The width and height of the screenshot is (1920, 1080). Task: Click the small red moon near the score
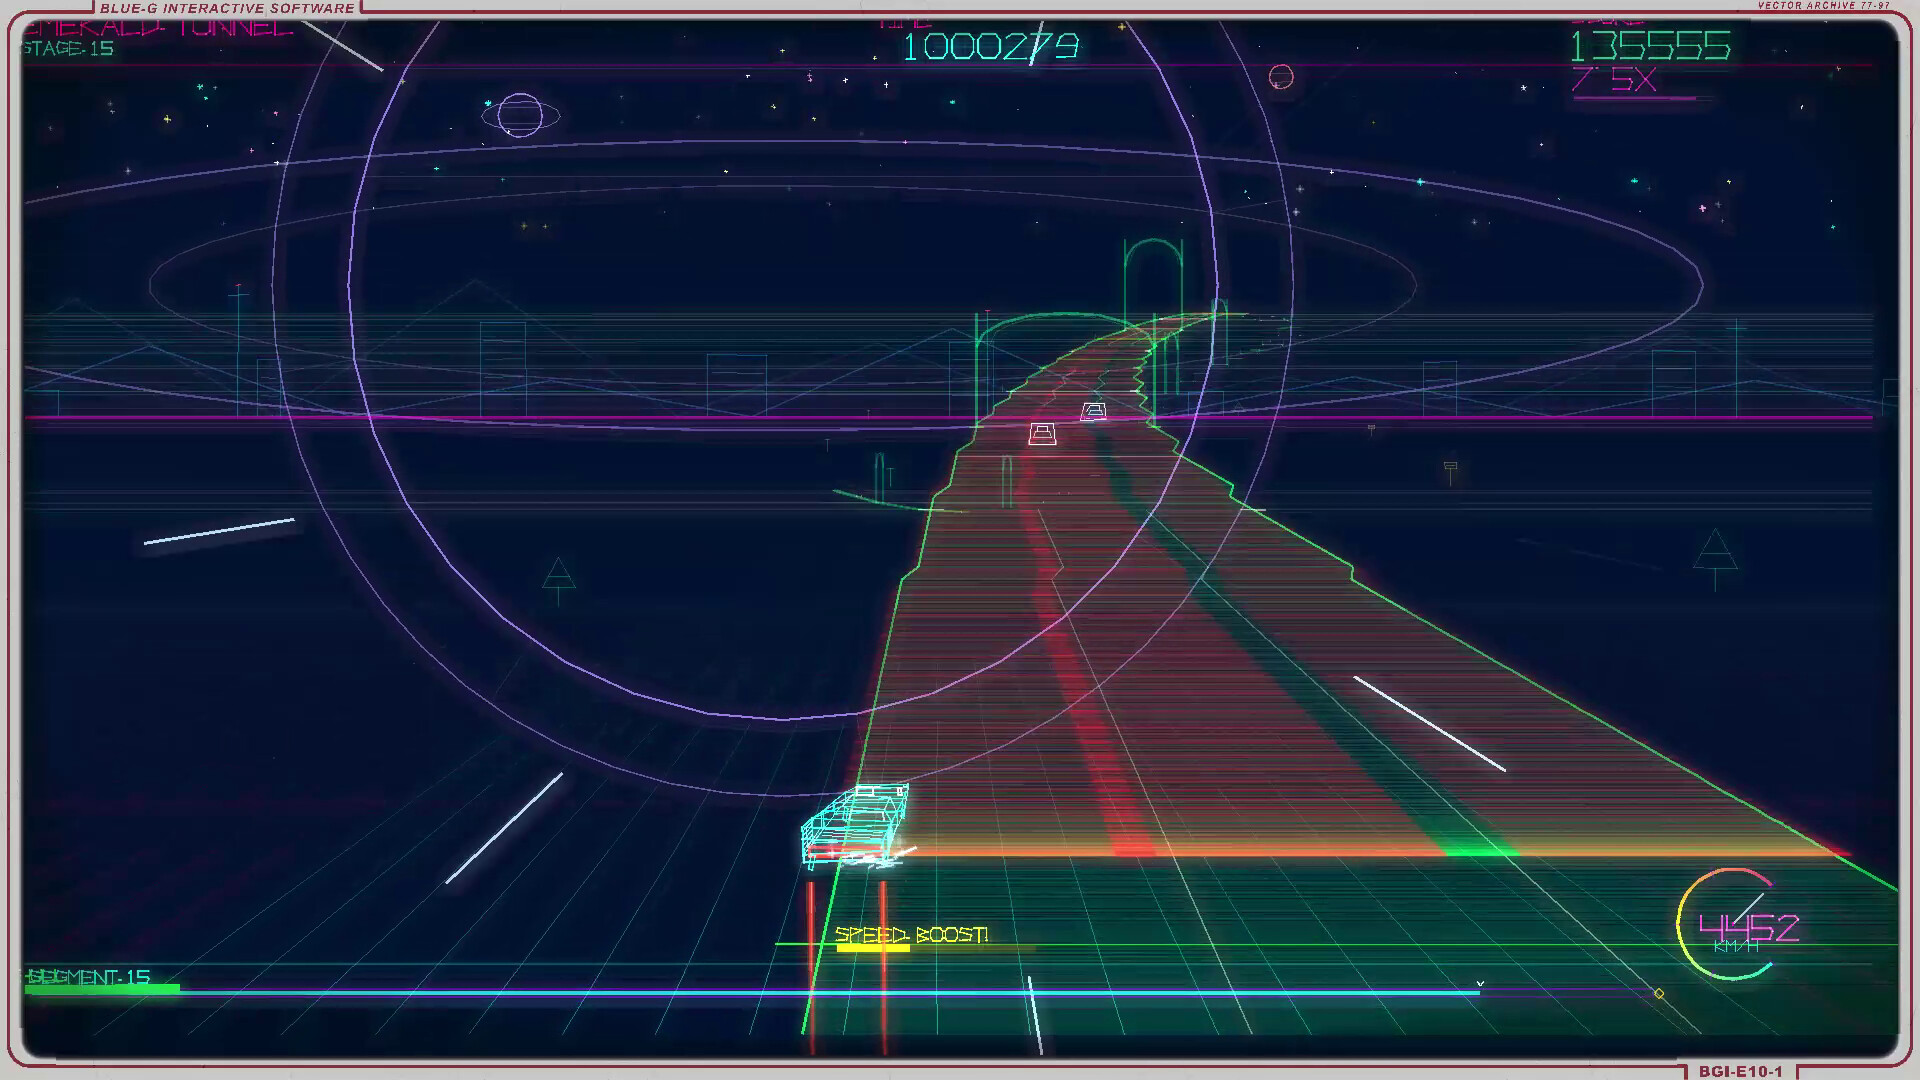click(1281, 76)
